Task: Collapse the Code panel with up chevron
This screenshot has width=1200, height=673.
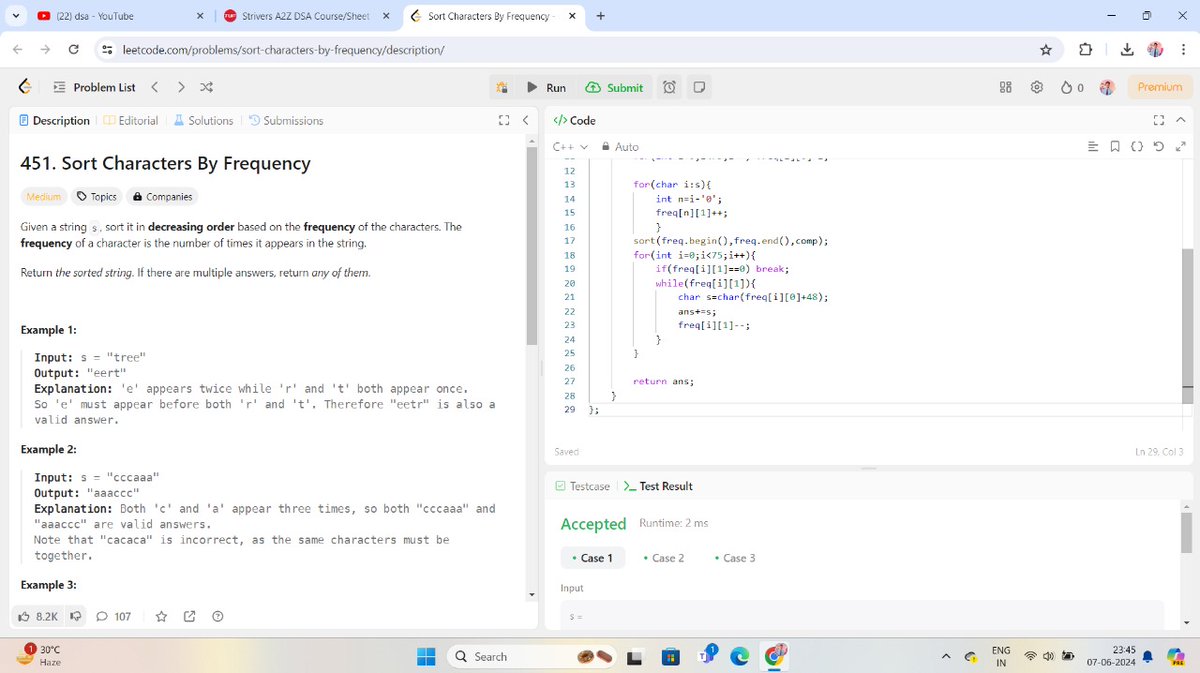Action: (x=1180, y=120)
